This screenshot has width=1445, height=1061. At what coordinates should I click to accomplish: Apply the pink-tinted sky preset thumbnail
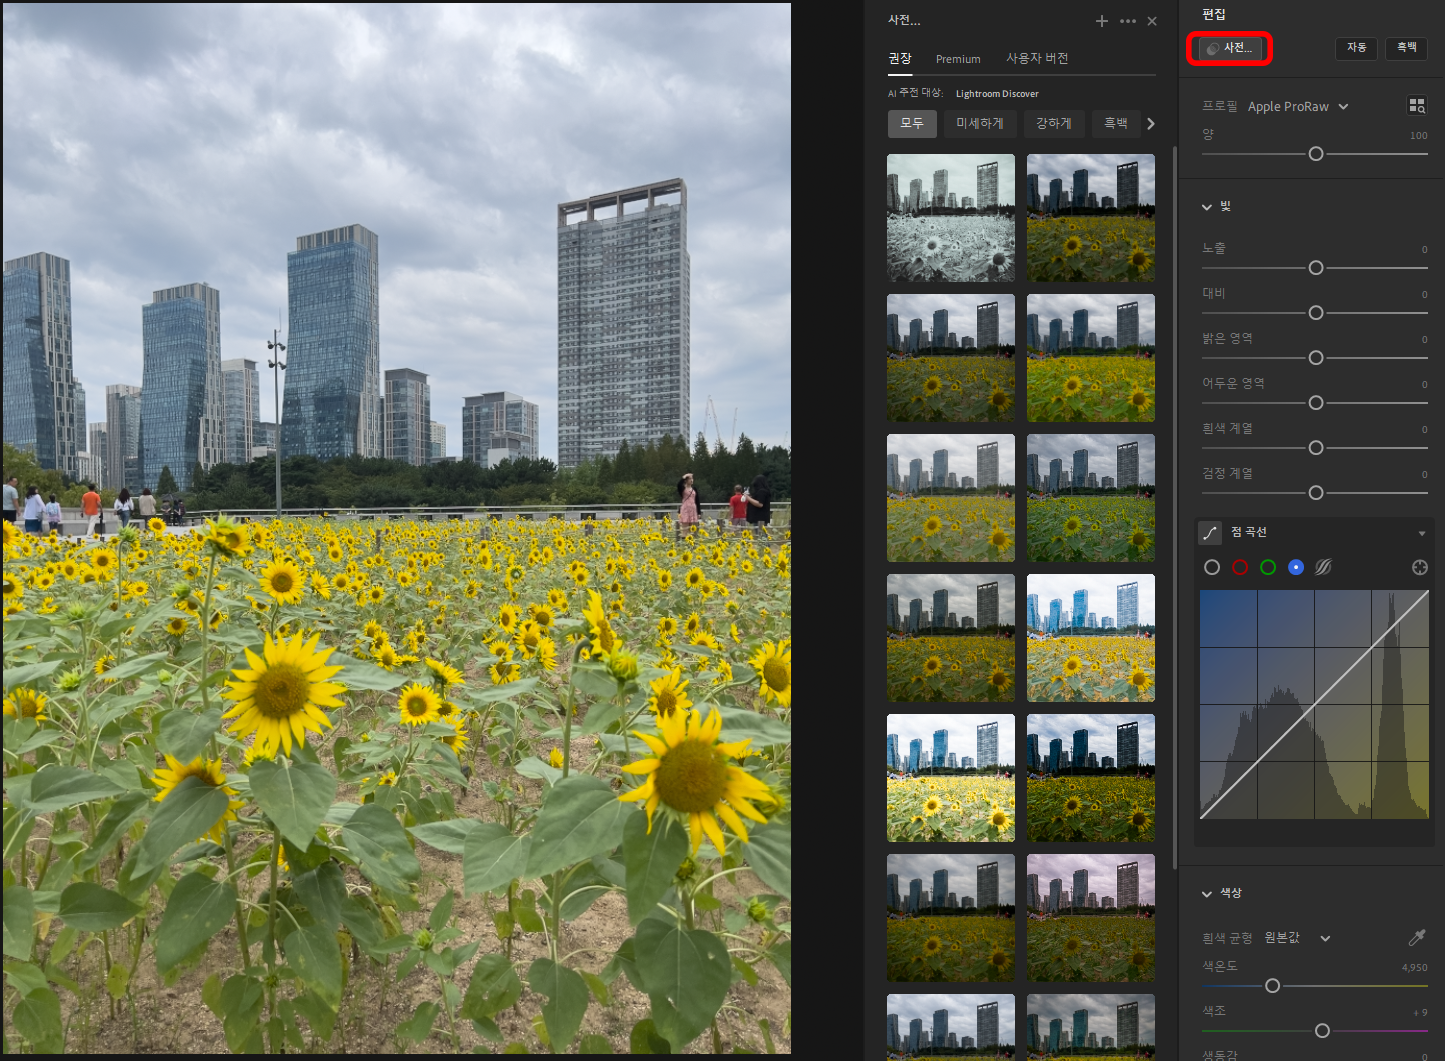[x=1091, y=918]
